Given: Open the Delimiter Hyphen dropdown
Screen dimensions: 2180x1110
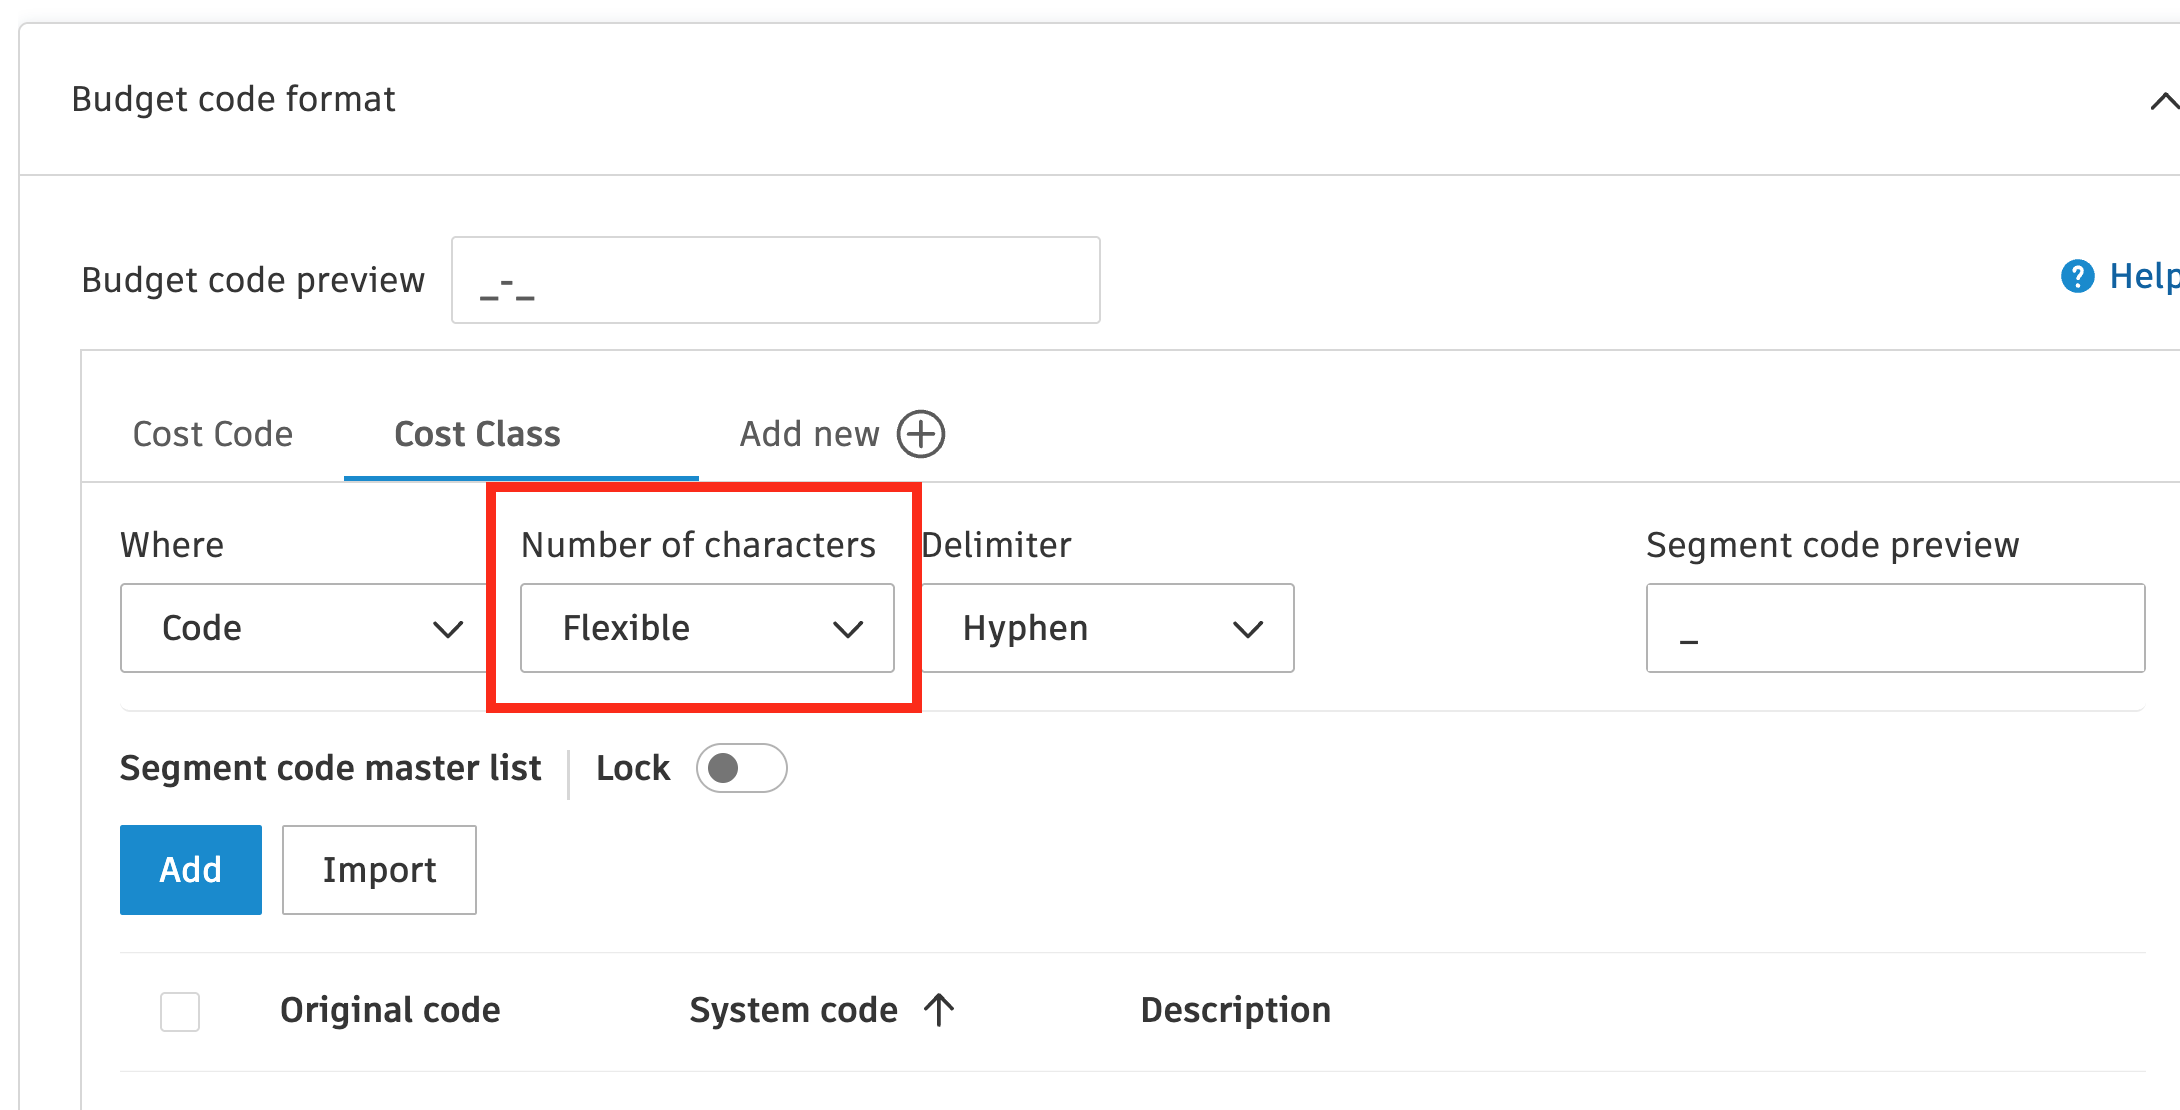Looking at the screenshot, I should (1108, 628).
